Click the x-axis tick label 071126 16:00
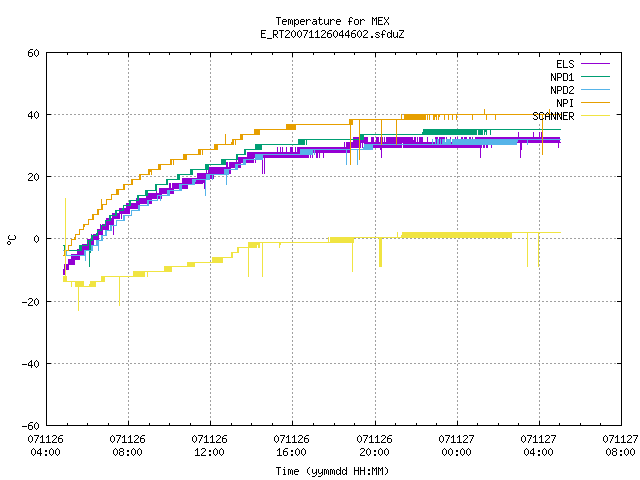640x480 pixels. coord(292,446)
